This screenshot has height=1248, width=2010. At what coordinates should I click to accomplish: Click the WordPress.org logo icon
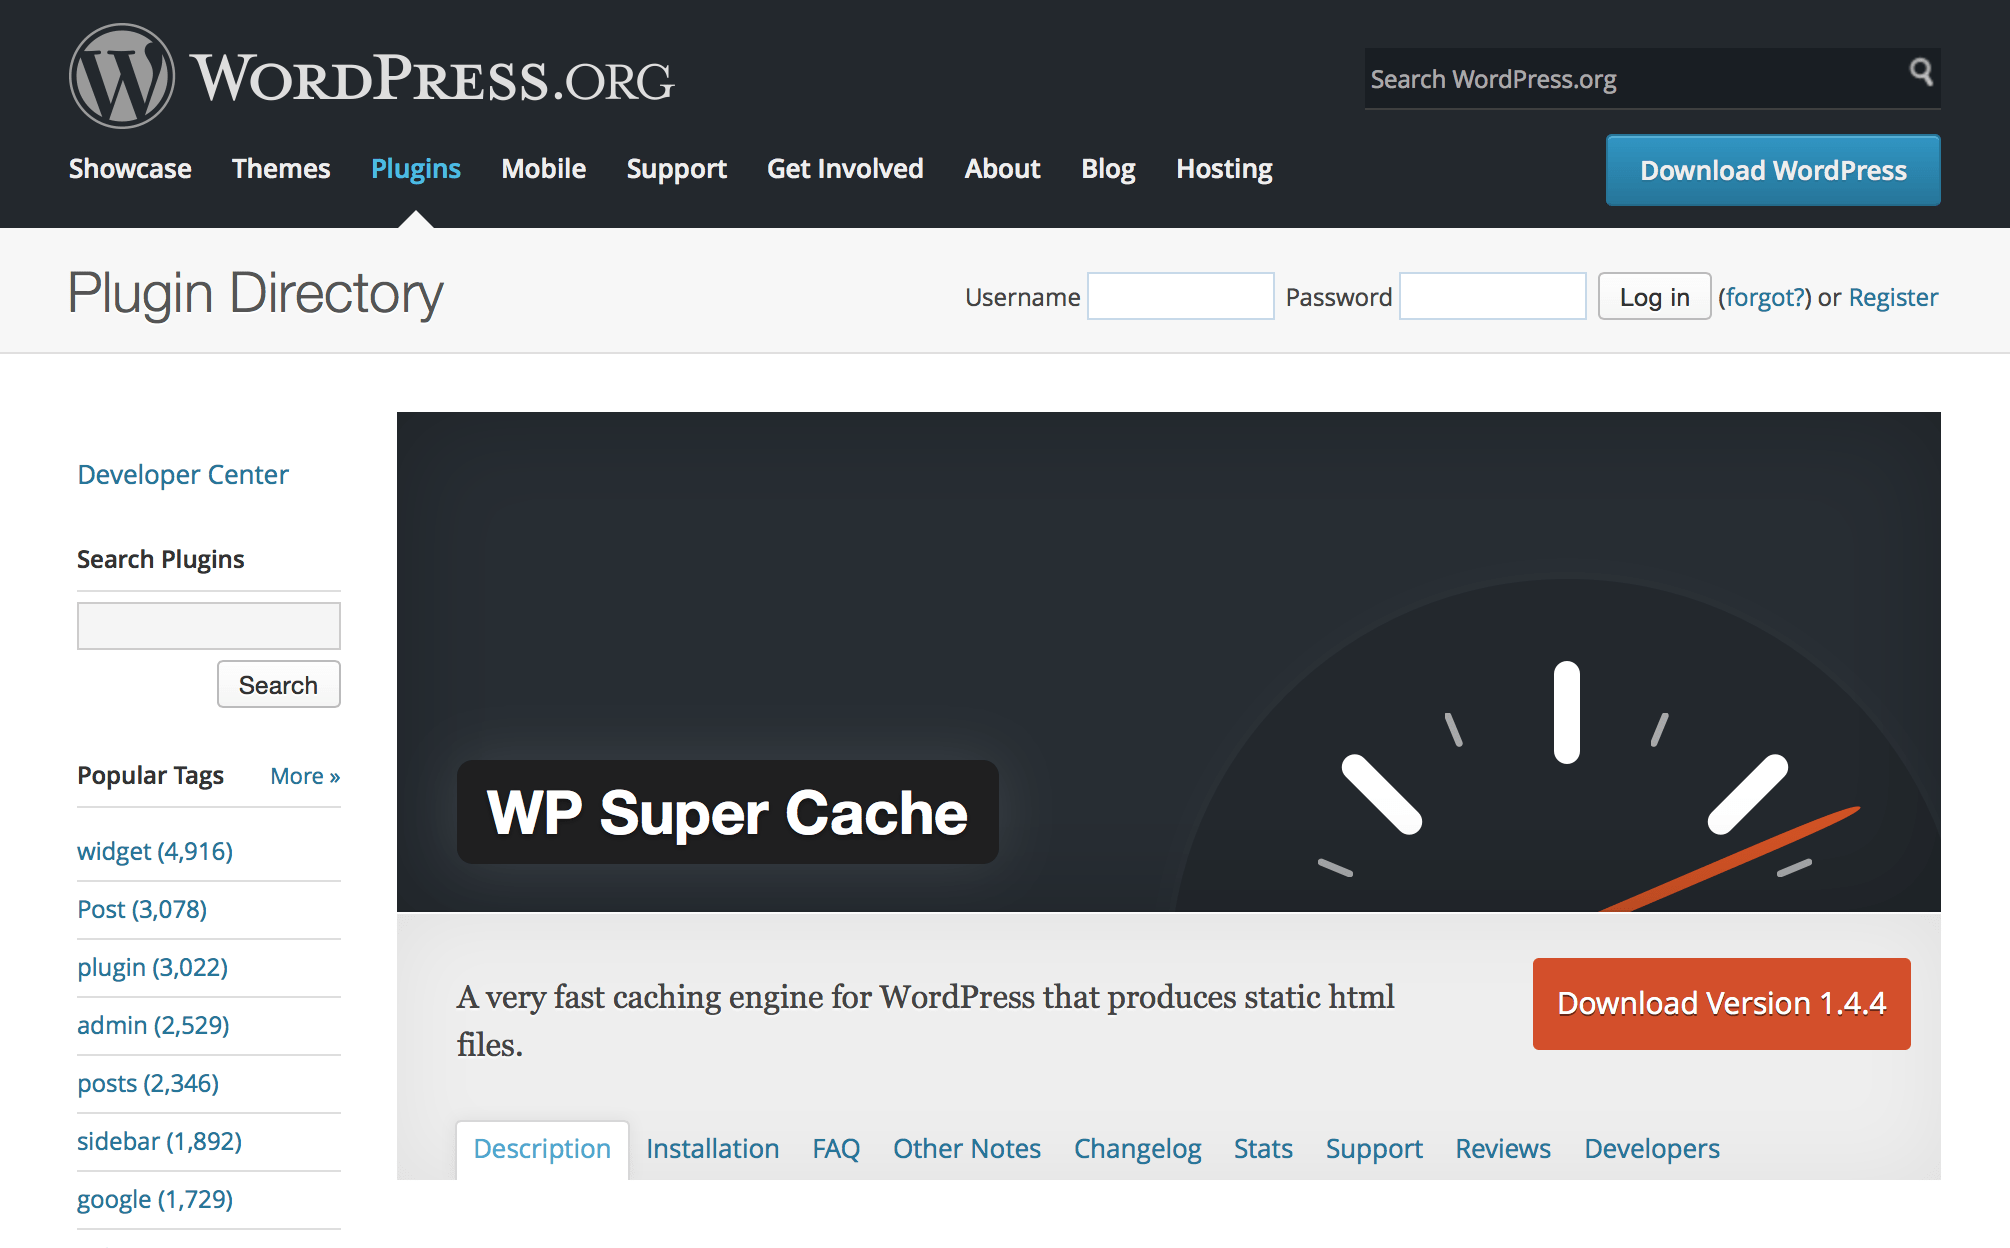pos(109,72)
